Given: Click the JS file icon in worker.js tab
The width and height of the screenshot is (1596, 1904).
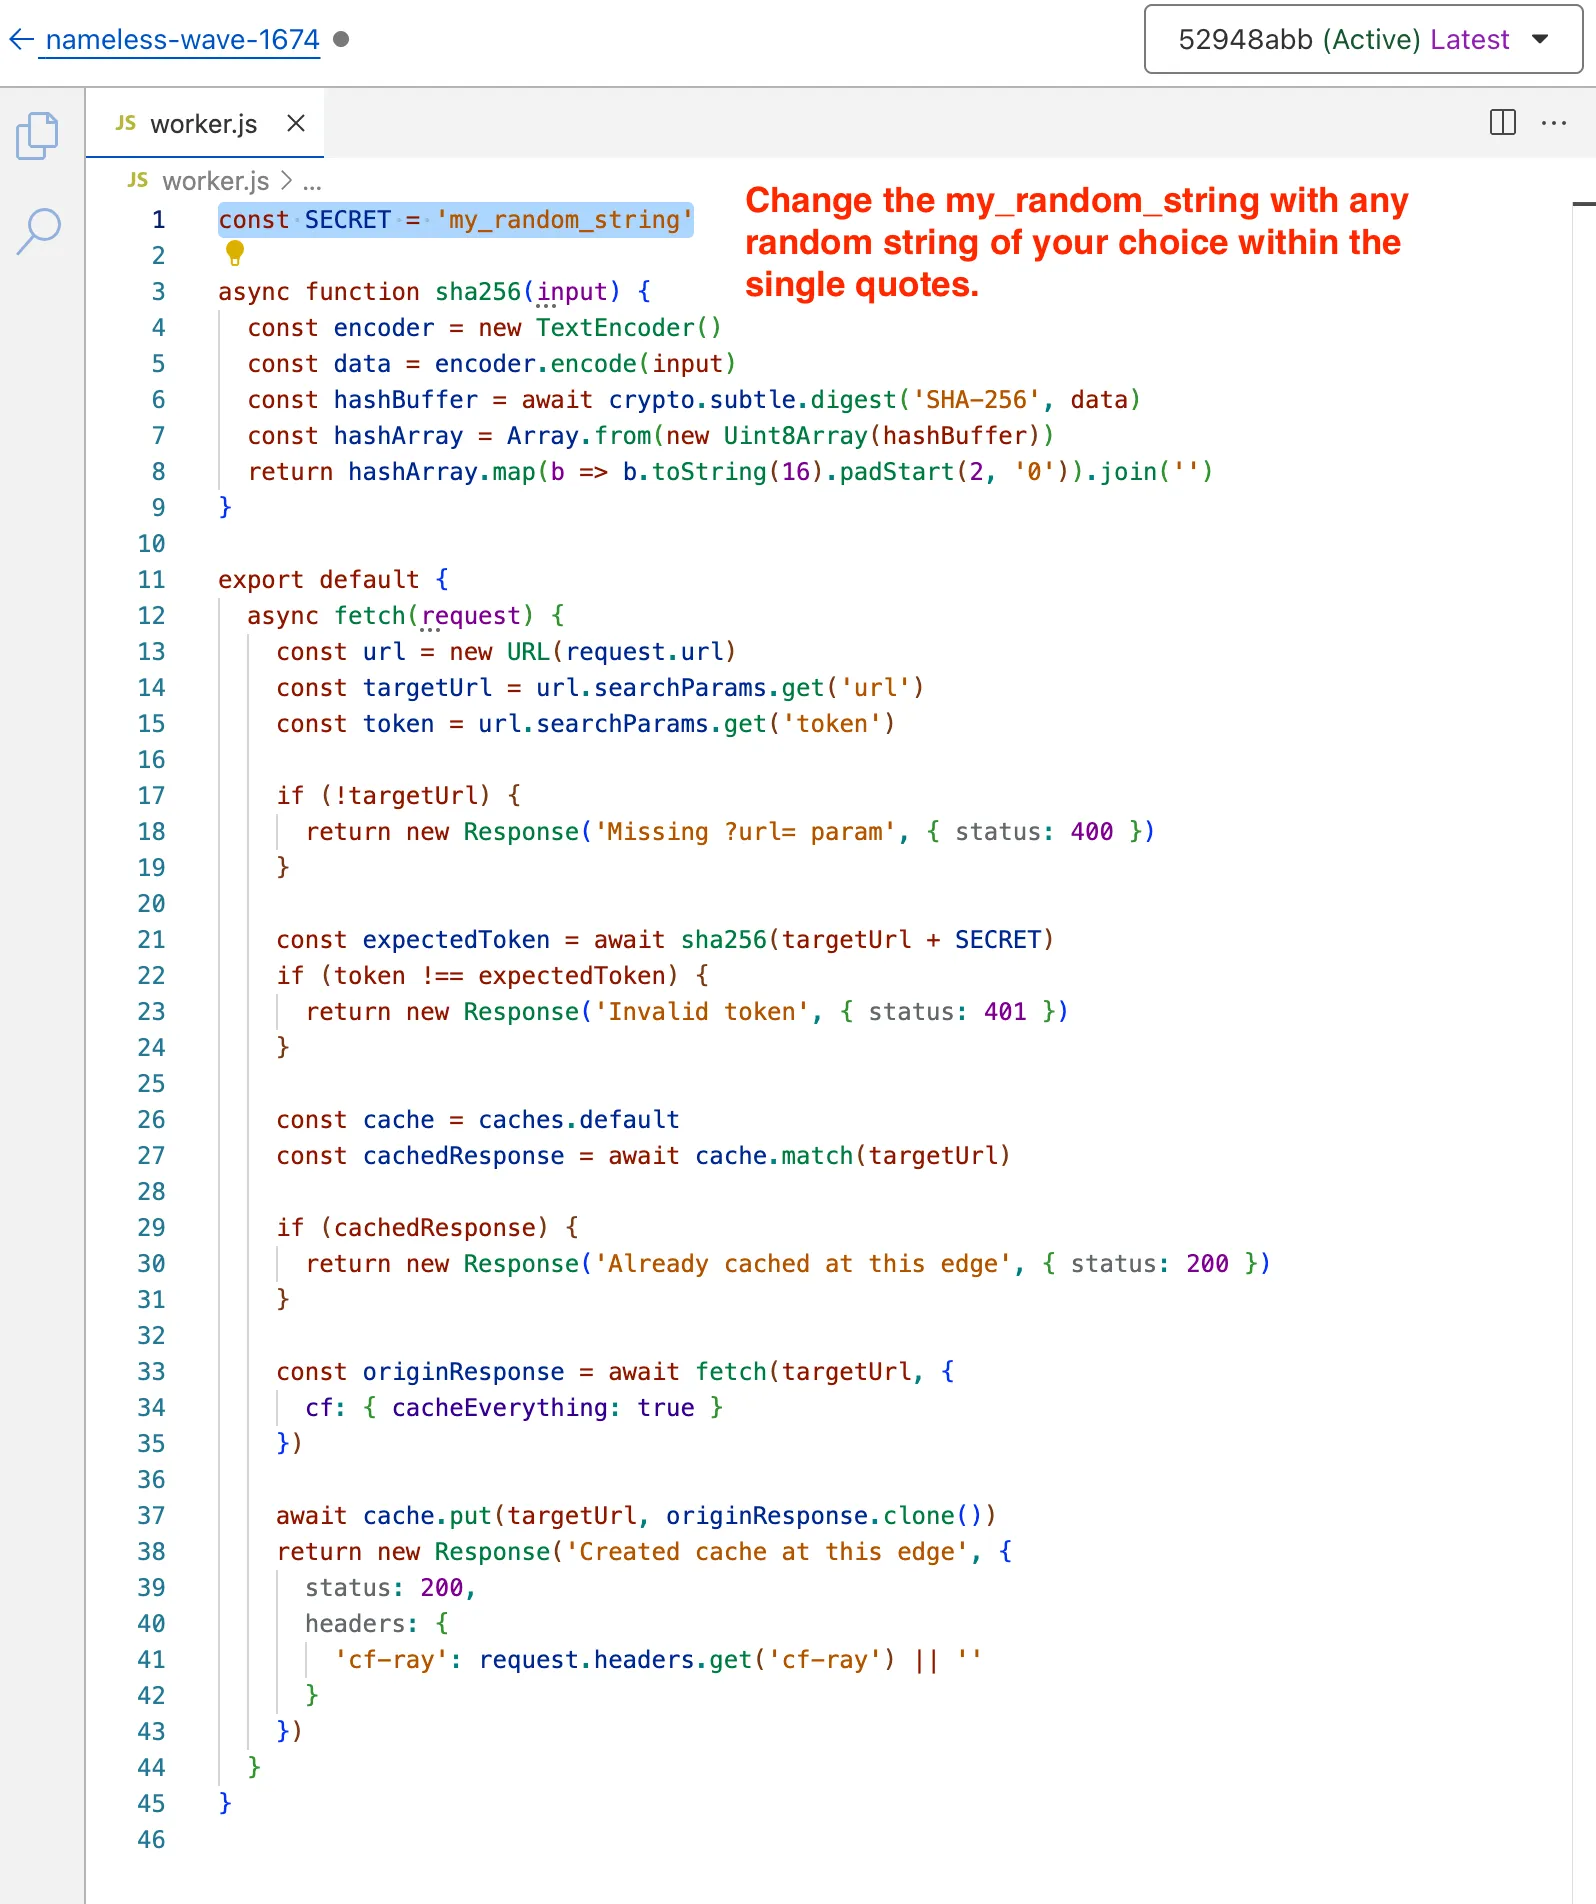Looking at the screenshot, I should coord(126,123).
